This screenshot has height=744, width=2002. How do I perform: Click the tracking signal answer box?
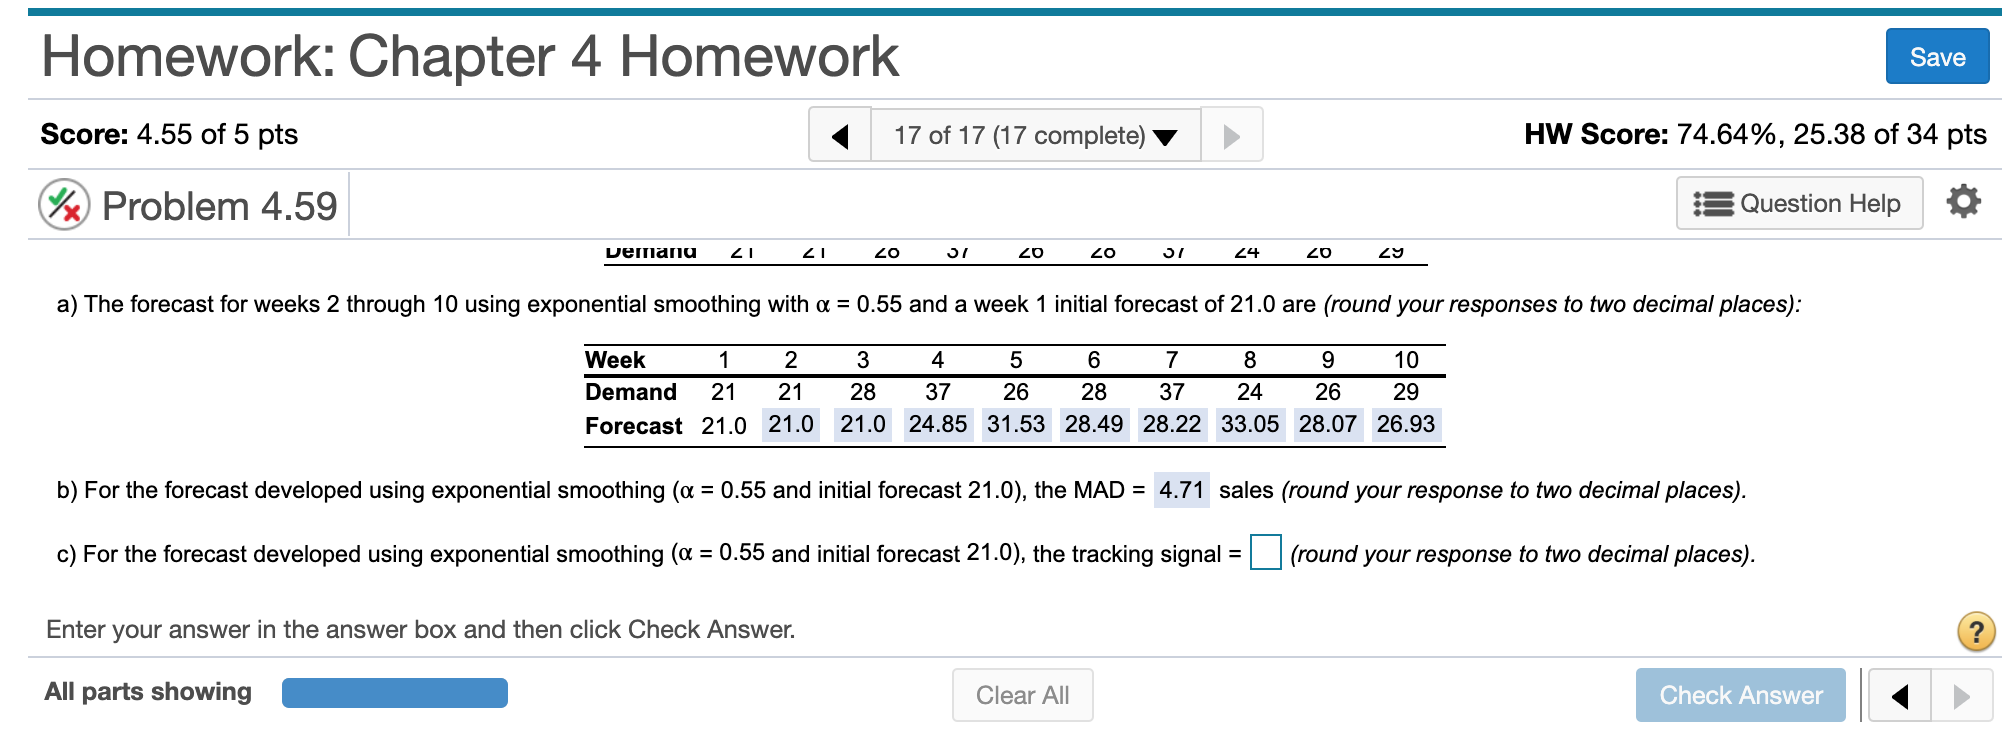click(1266, 551)
